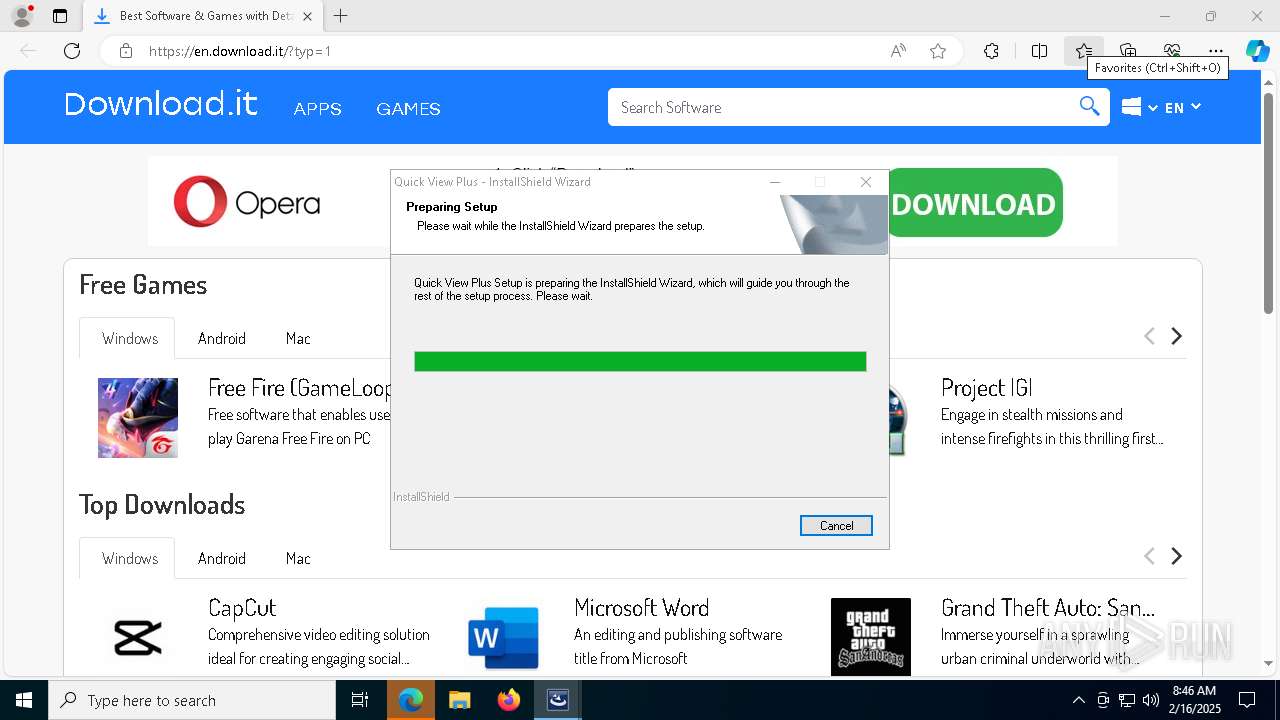
Task: Open the volume tray icon
Action: click(x=1151, y=700)
